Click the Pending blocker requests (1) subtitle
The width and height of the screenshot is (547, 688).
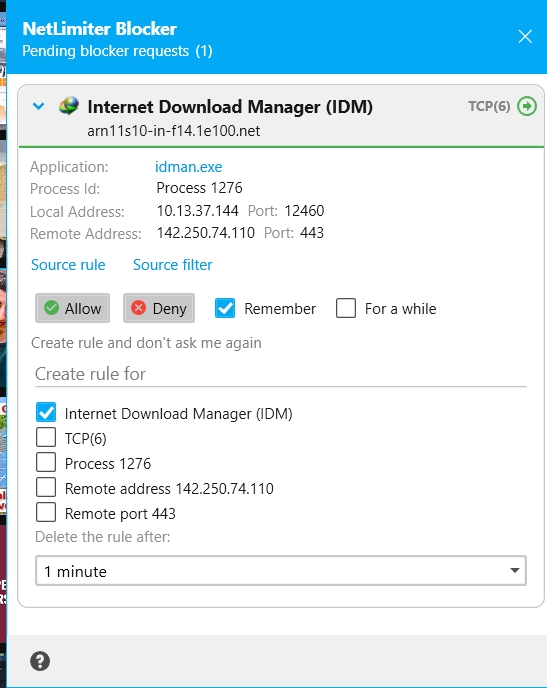pyautogui.click(x=118, y=51)
